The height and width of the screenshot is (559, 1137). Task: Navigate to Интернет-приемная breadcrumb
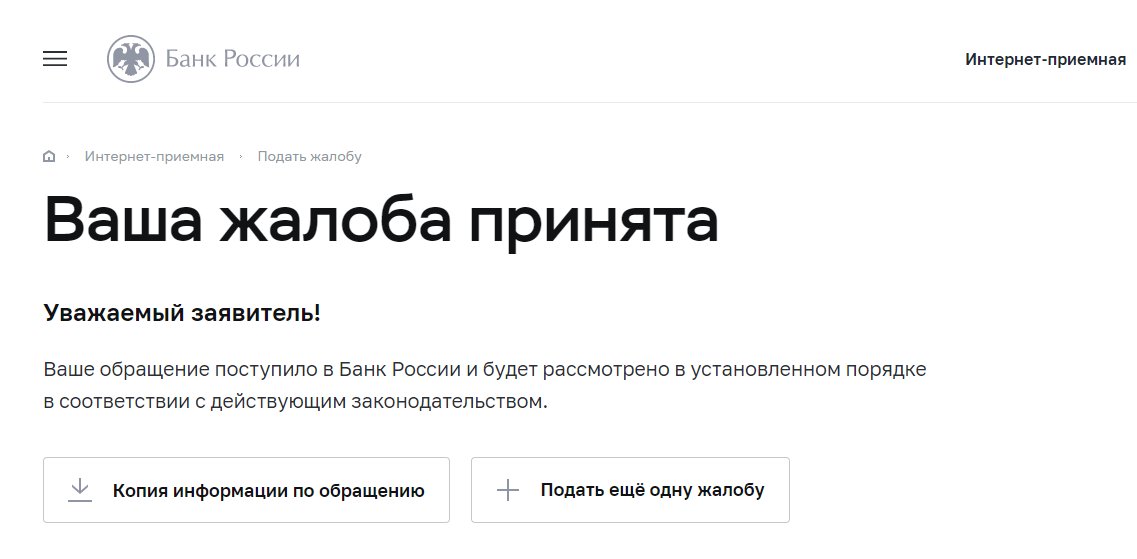pos(154,157)
